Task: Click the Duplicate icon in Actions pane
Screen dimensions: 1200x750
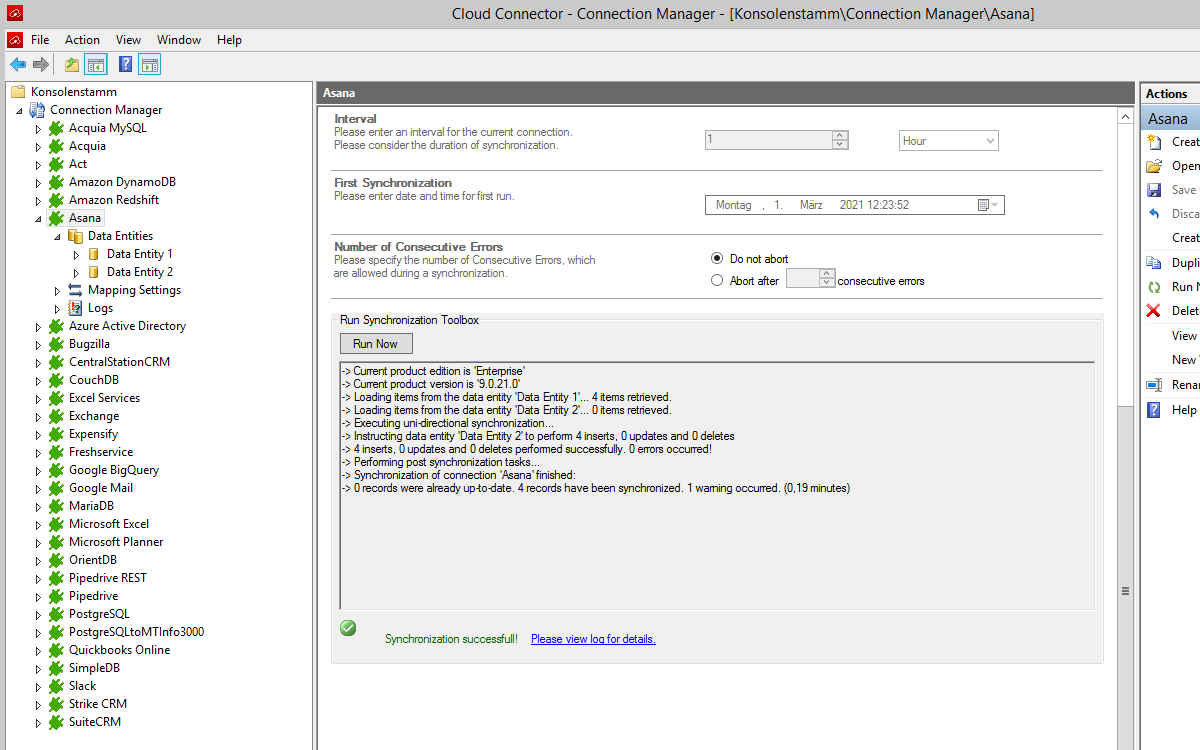Action: pyautogui.click(x=1153, y=263)
